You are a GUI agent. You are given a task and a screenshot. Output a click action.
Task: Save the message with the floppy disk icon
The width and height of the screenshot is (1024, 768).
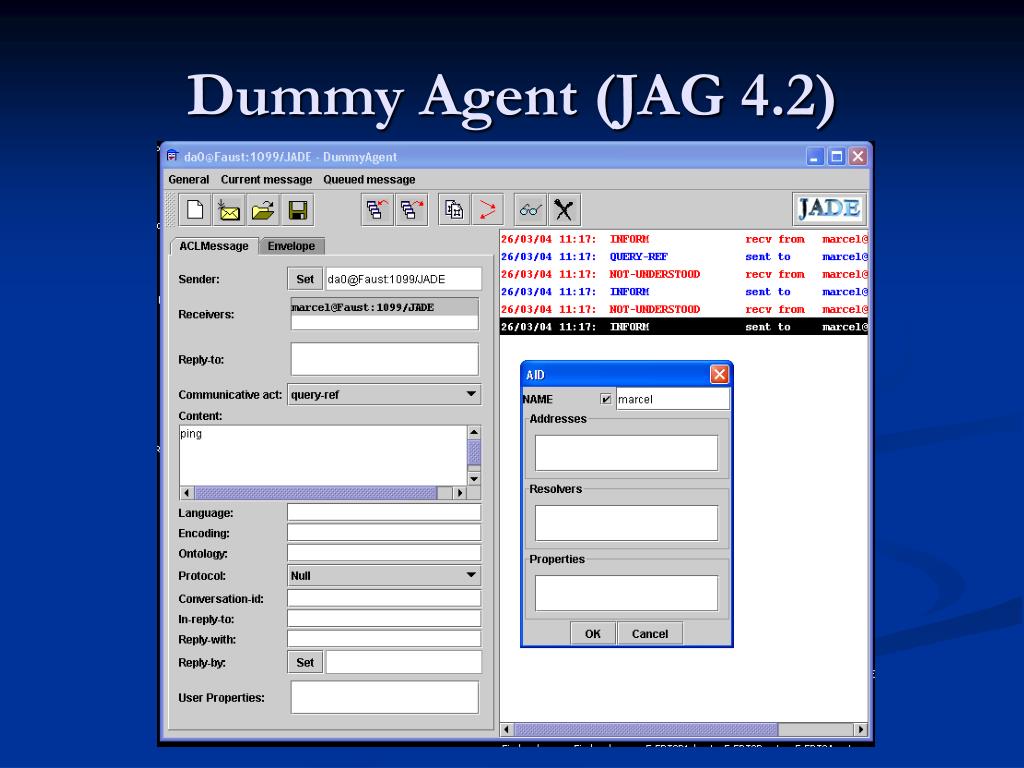pos(298,210)
